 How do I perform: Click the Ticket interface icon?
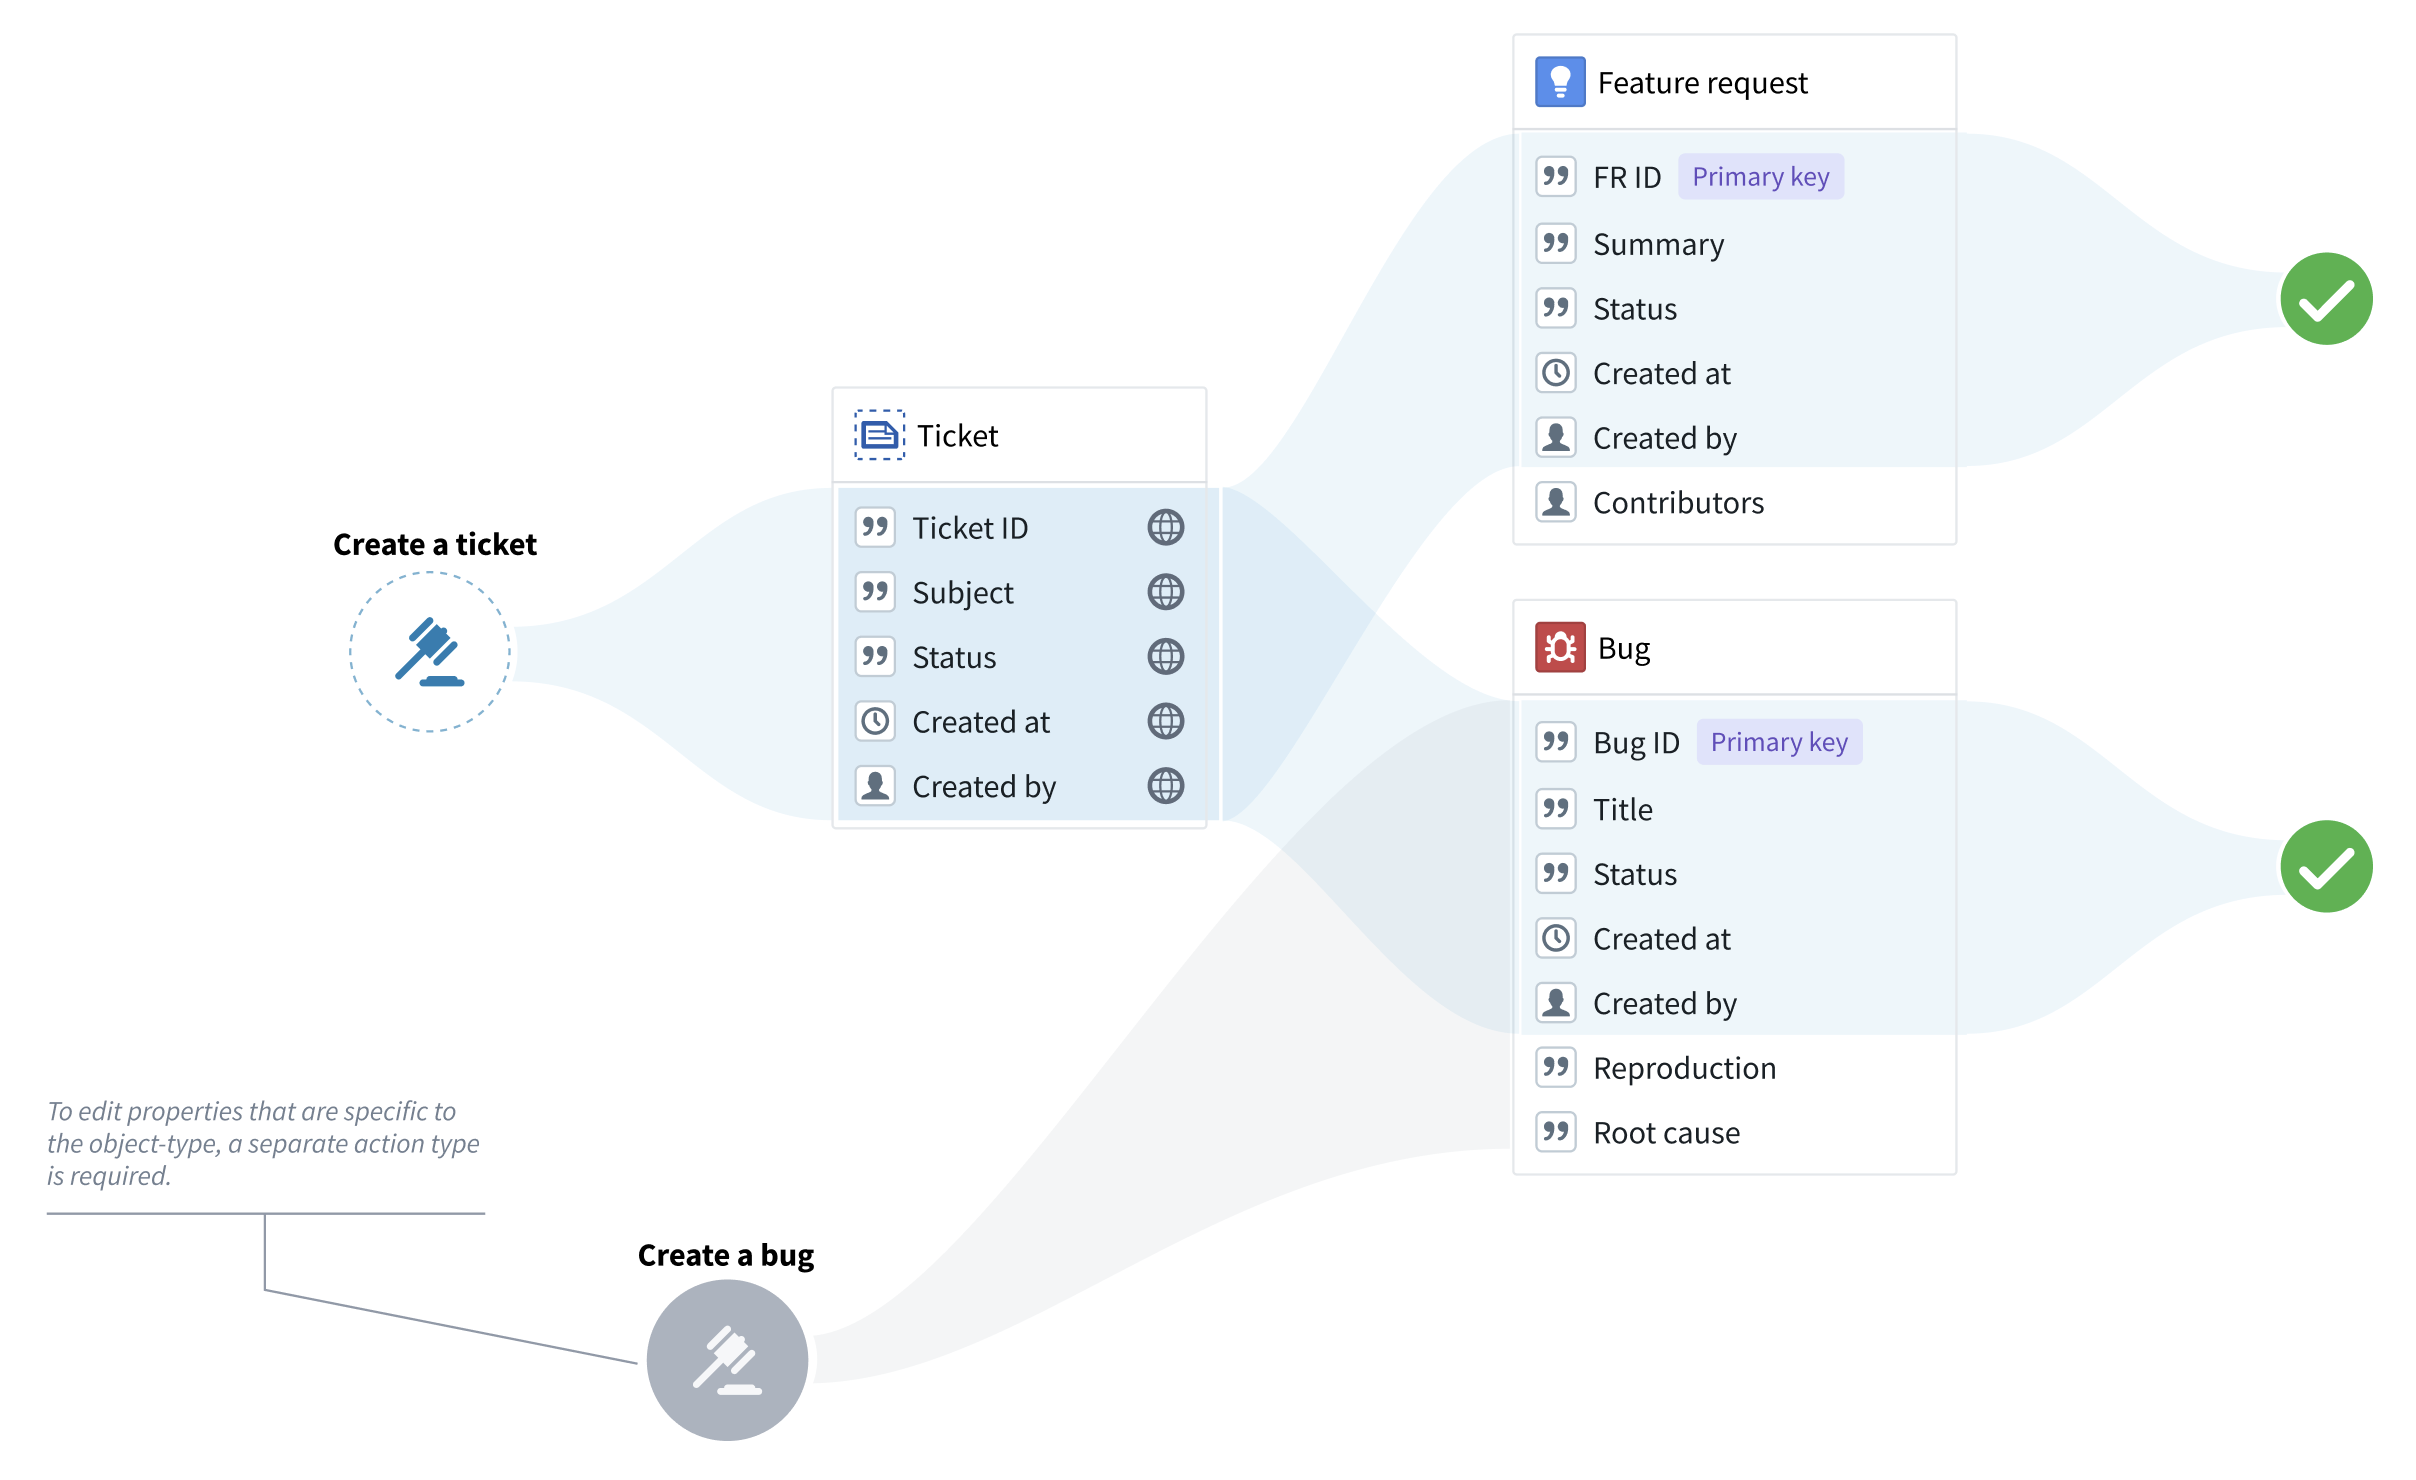coord(879,435)
